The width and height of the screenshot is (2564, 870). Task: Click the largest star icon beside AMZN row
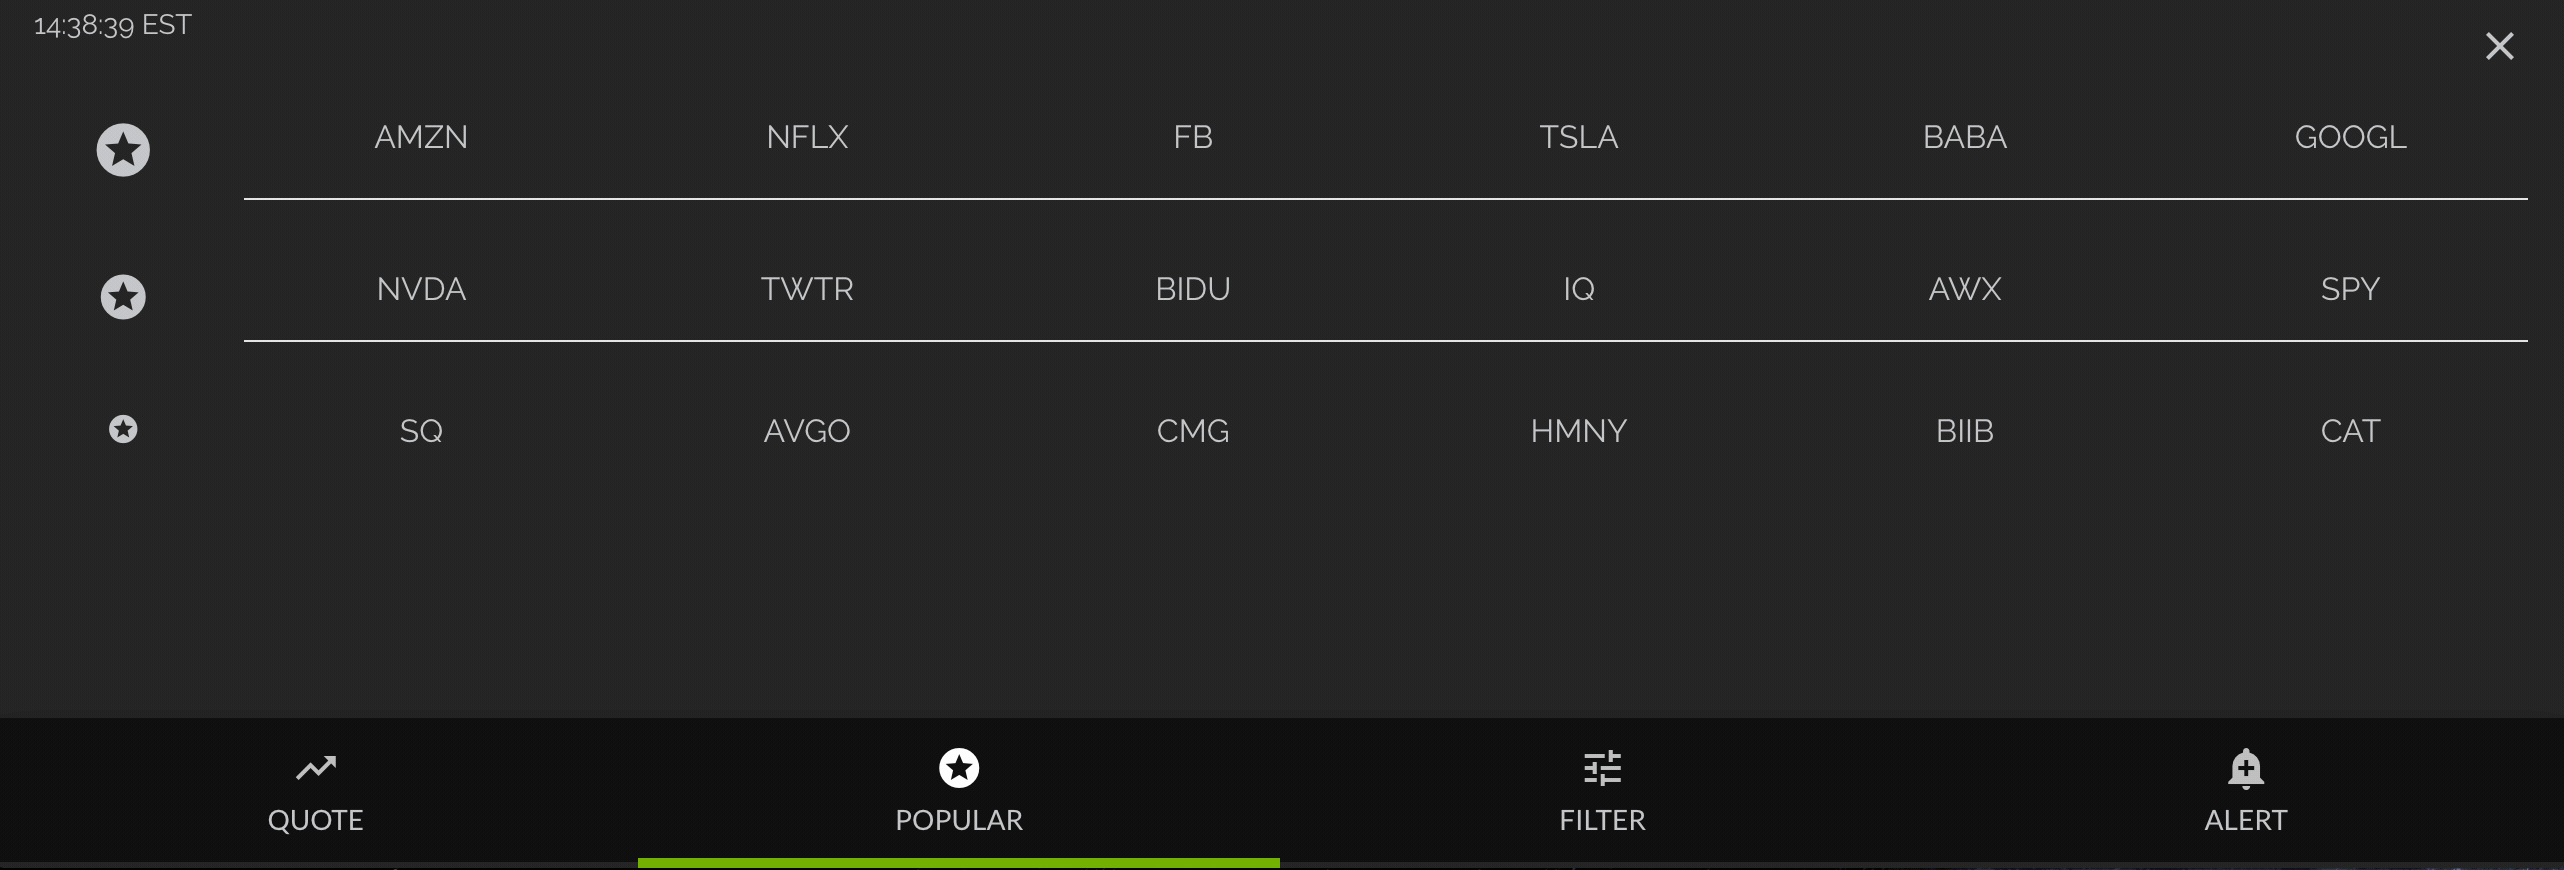123,150
